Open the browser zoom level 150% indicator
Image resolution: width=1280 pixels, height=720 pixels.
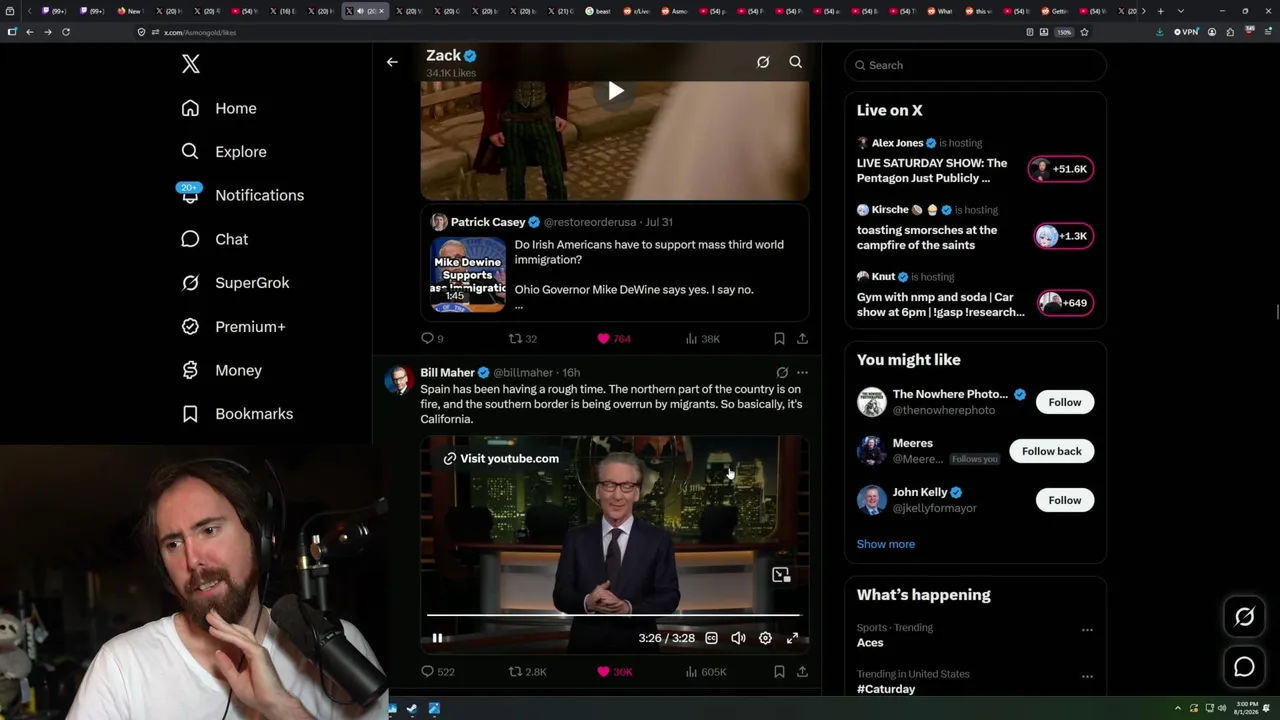click(x=1065, y=32)
